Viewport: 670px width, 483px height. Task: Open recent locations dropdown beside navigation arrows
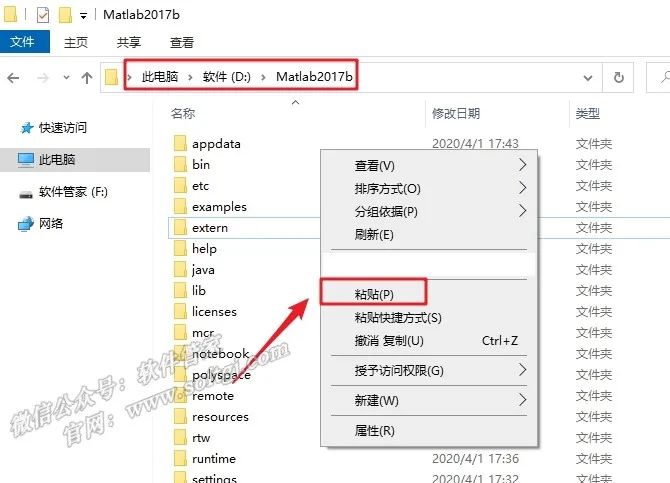coord(66,78)
